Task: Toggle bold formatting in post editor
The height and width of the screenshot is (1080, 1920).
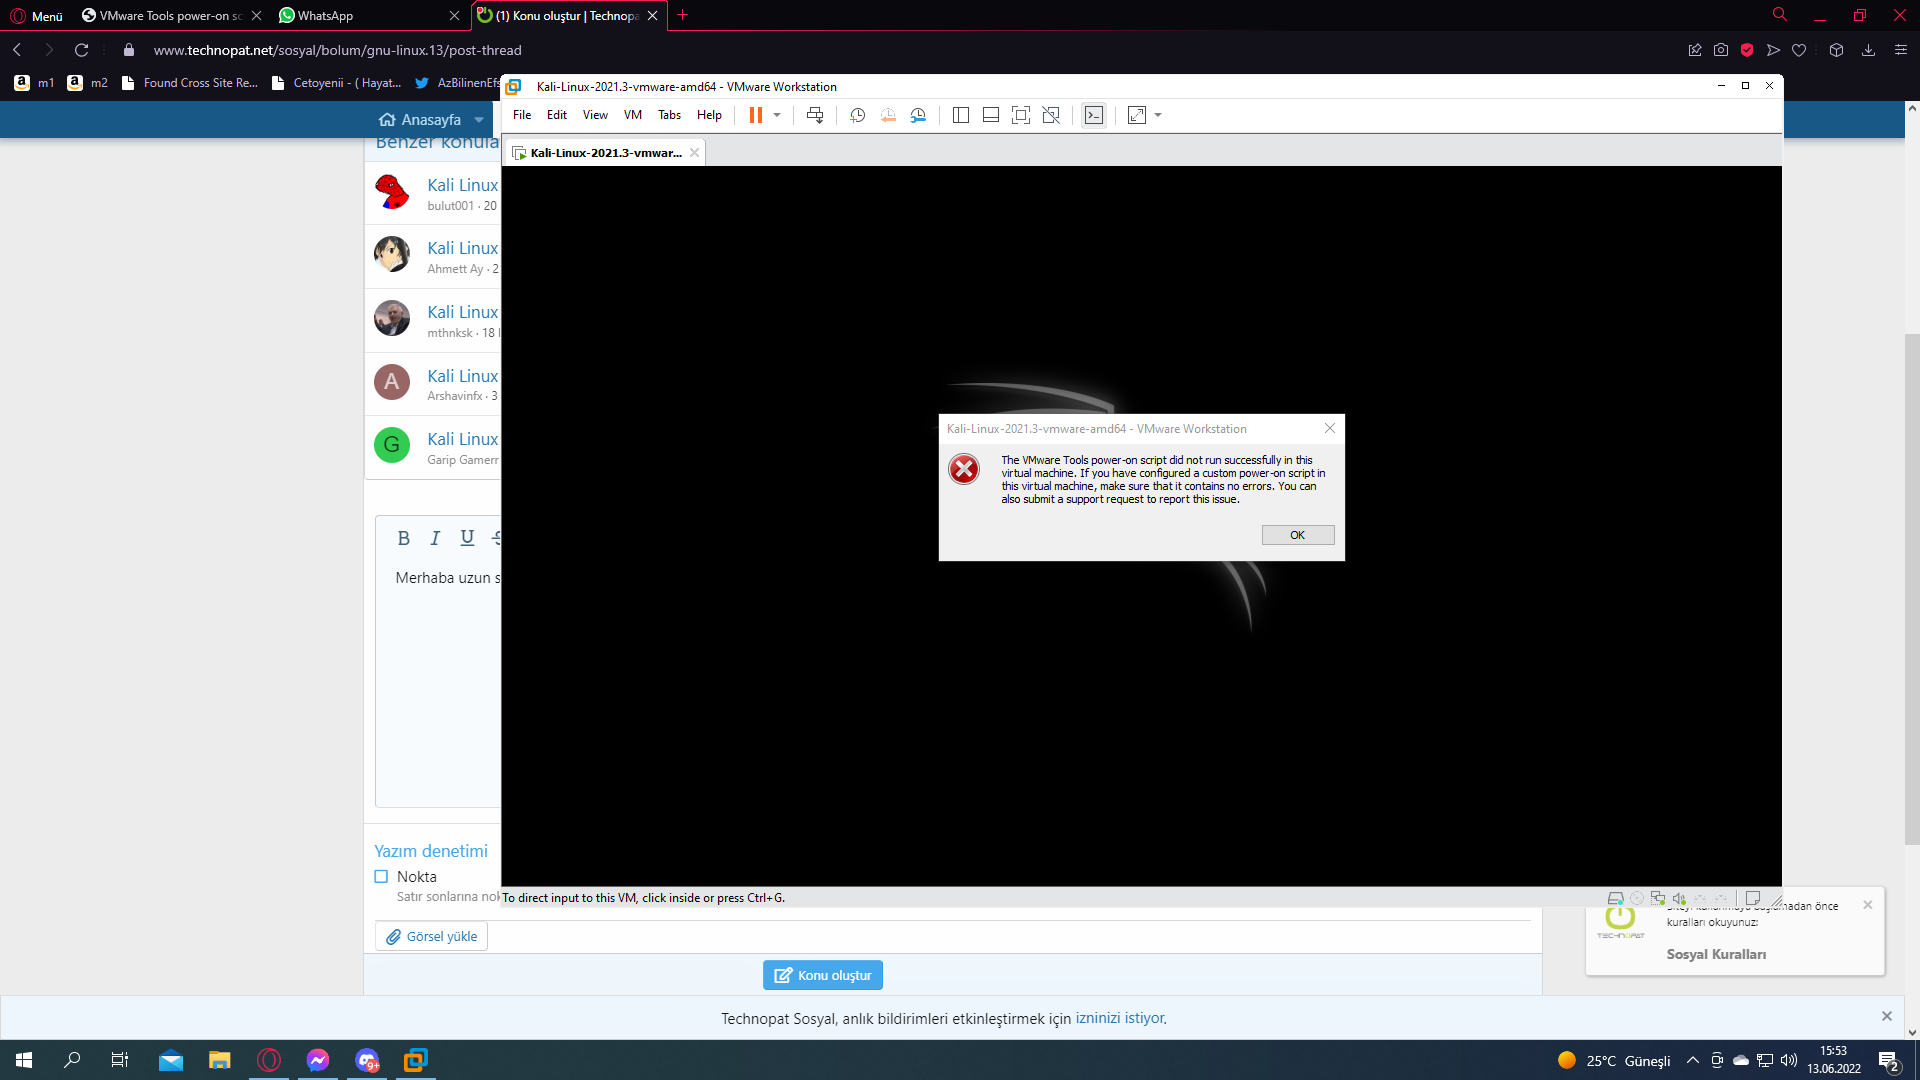Action: tap(403, 538)
